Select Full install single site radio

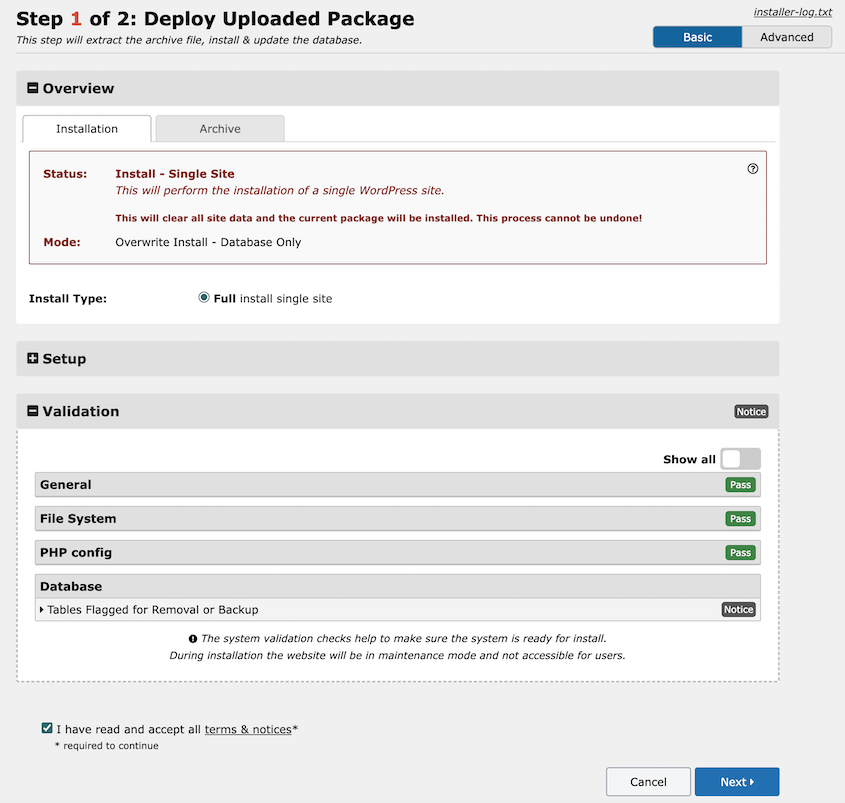coord(204,297)
